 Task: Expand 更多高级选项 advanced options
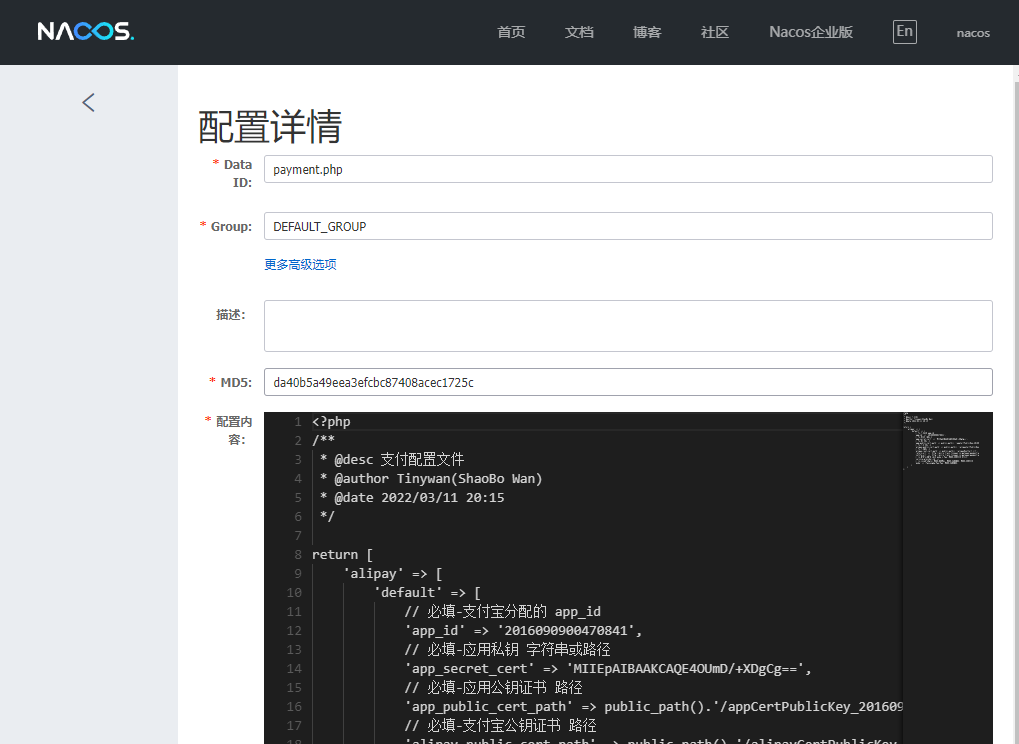(x=300, y=265)
